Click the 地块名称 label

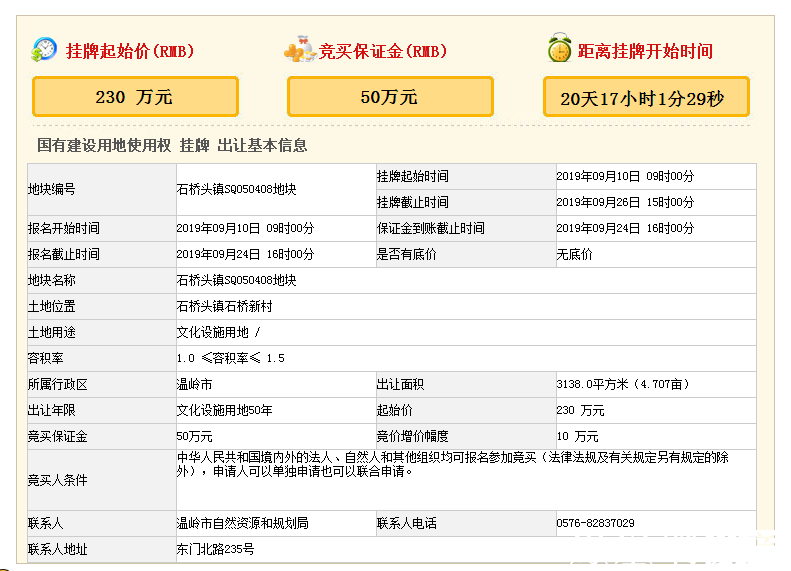[51, 280]
